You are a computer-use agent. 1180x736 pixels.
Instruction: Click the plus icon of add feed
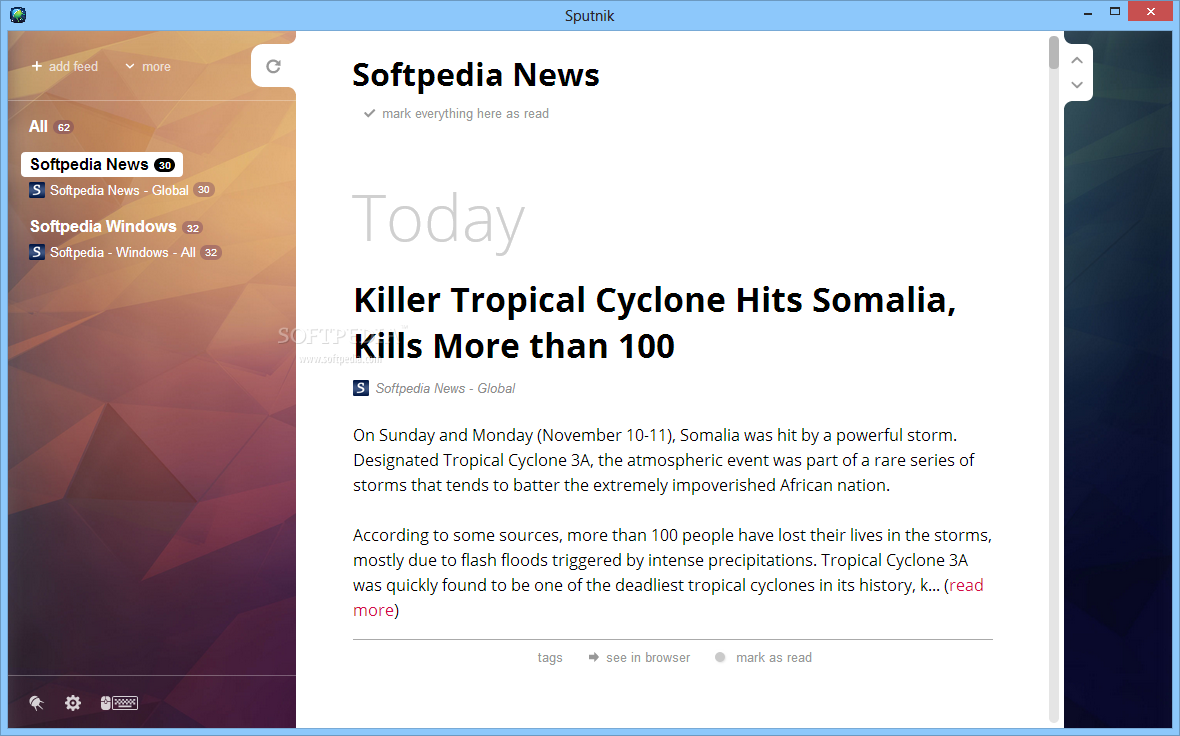[x=36, y=66]
